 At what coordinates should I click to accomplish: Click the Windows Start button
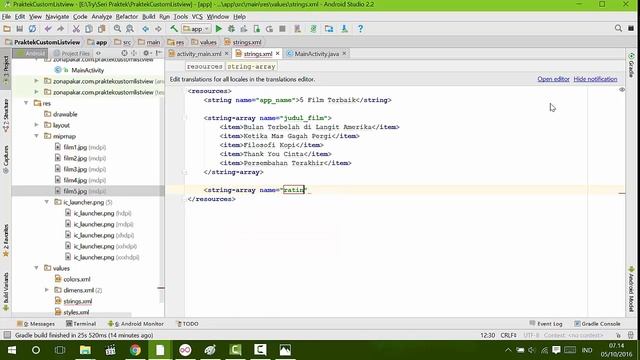[x=12, y=350]
